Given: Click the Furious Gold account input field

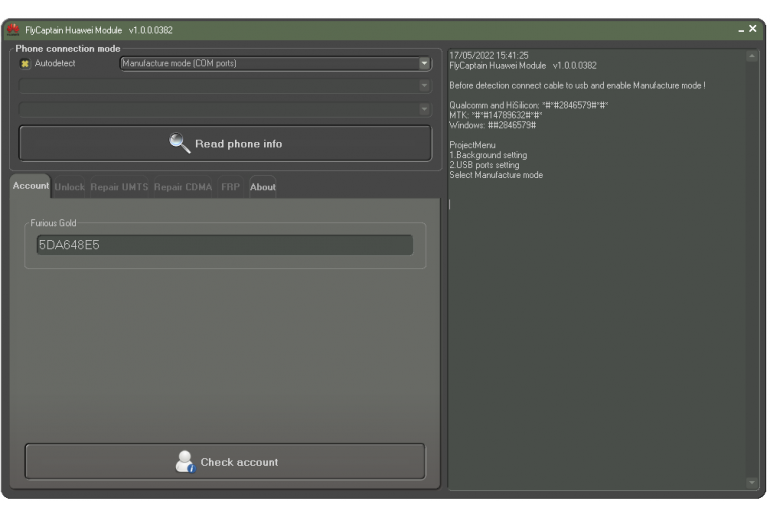Looking at the screenshot, I should [224, 245].
